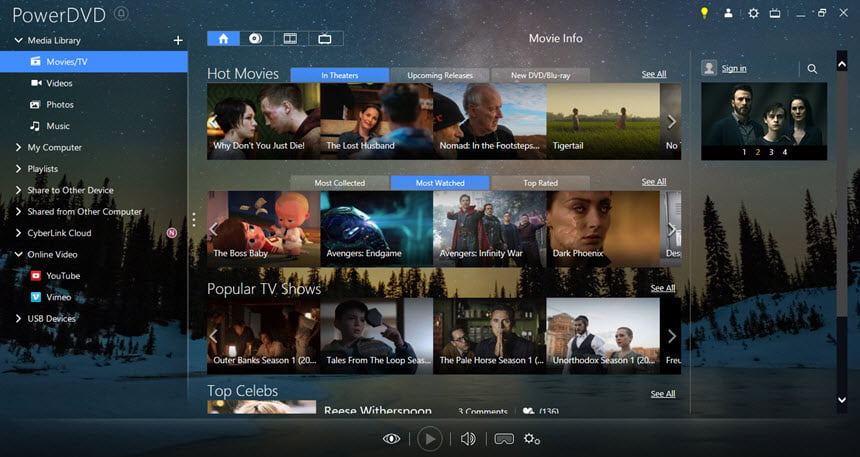Jump to featured slide 3
The width and height of the screenshot is (860, 457).
(x=771, y=153)
